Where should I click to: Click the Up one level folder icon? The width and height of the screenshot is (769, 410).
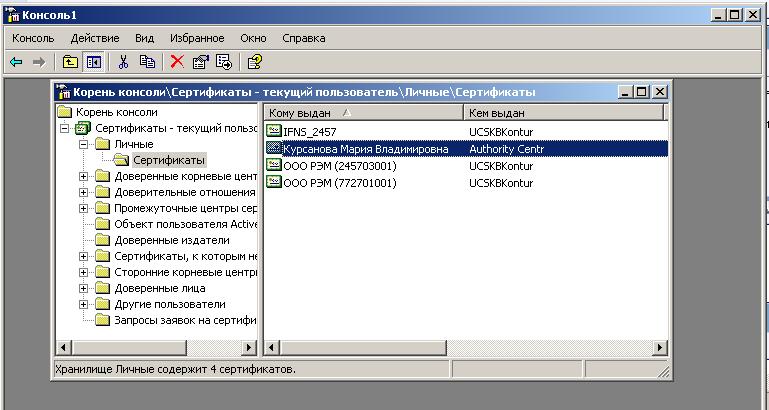point(70,62)
